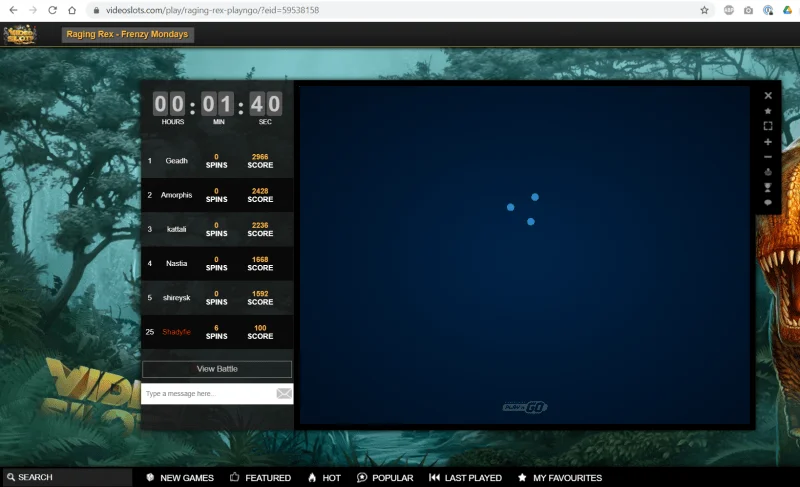Select leaderboard player Geadh

tap(177, 161)
